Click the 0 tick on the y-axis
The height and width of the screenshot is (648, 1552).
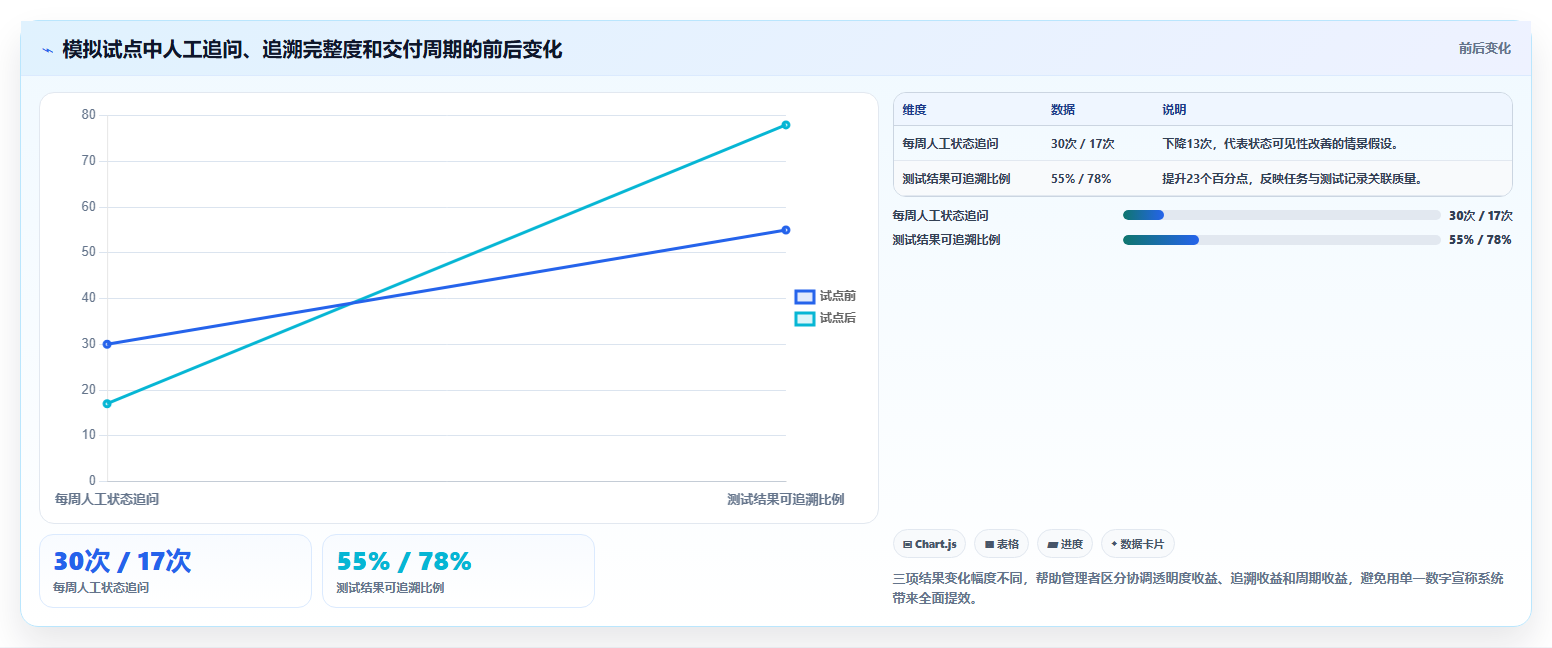point(92,481)
